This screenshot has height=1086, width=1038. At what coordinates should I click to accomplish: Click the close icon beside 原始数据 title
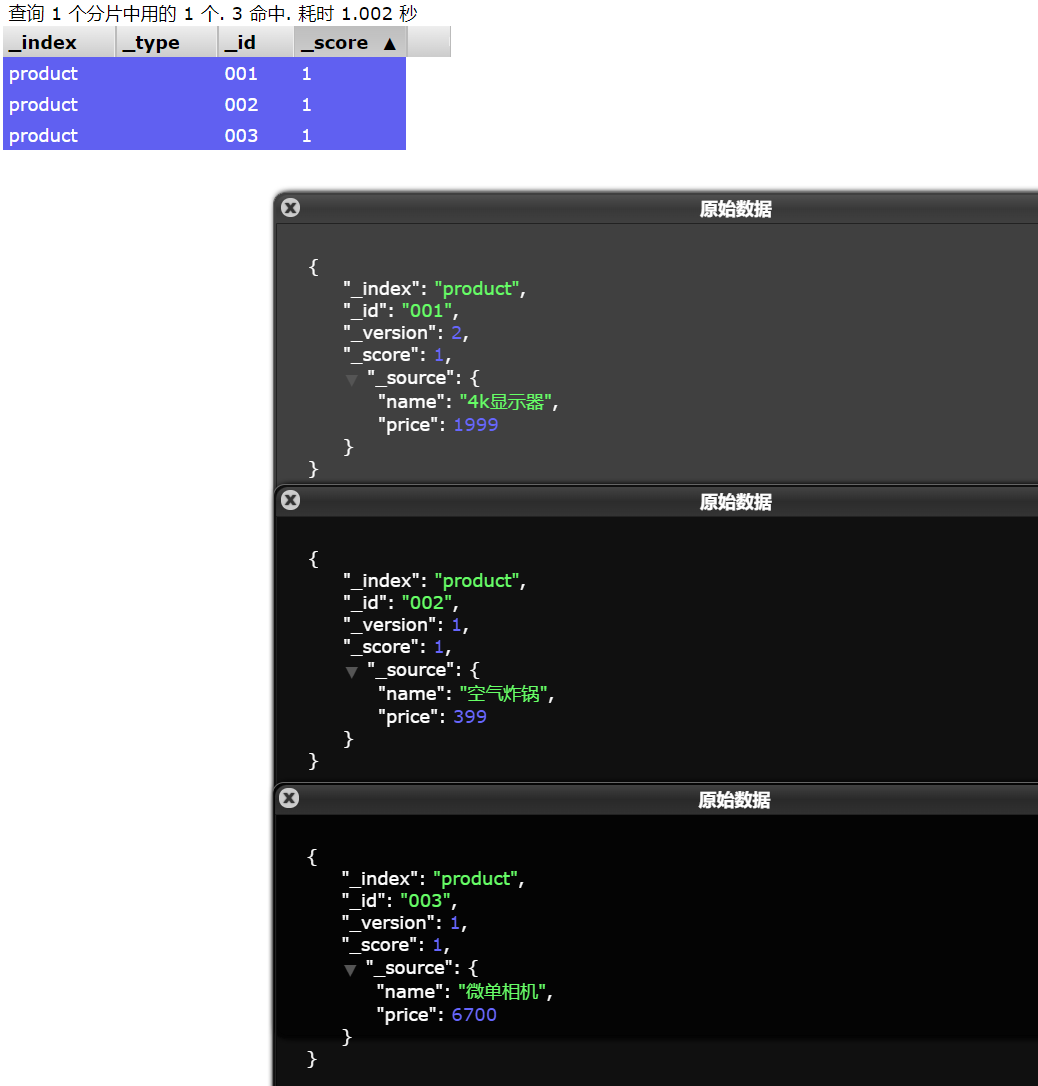[290, 207]
